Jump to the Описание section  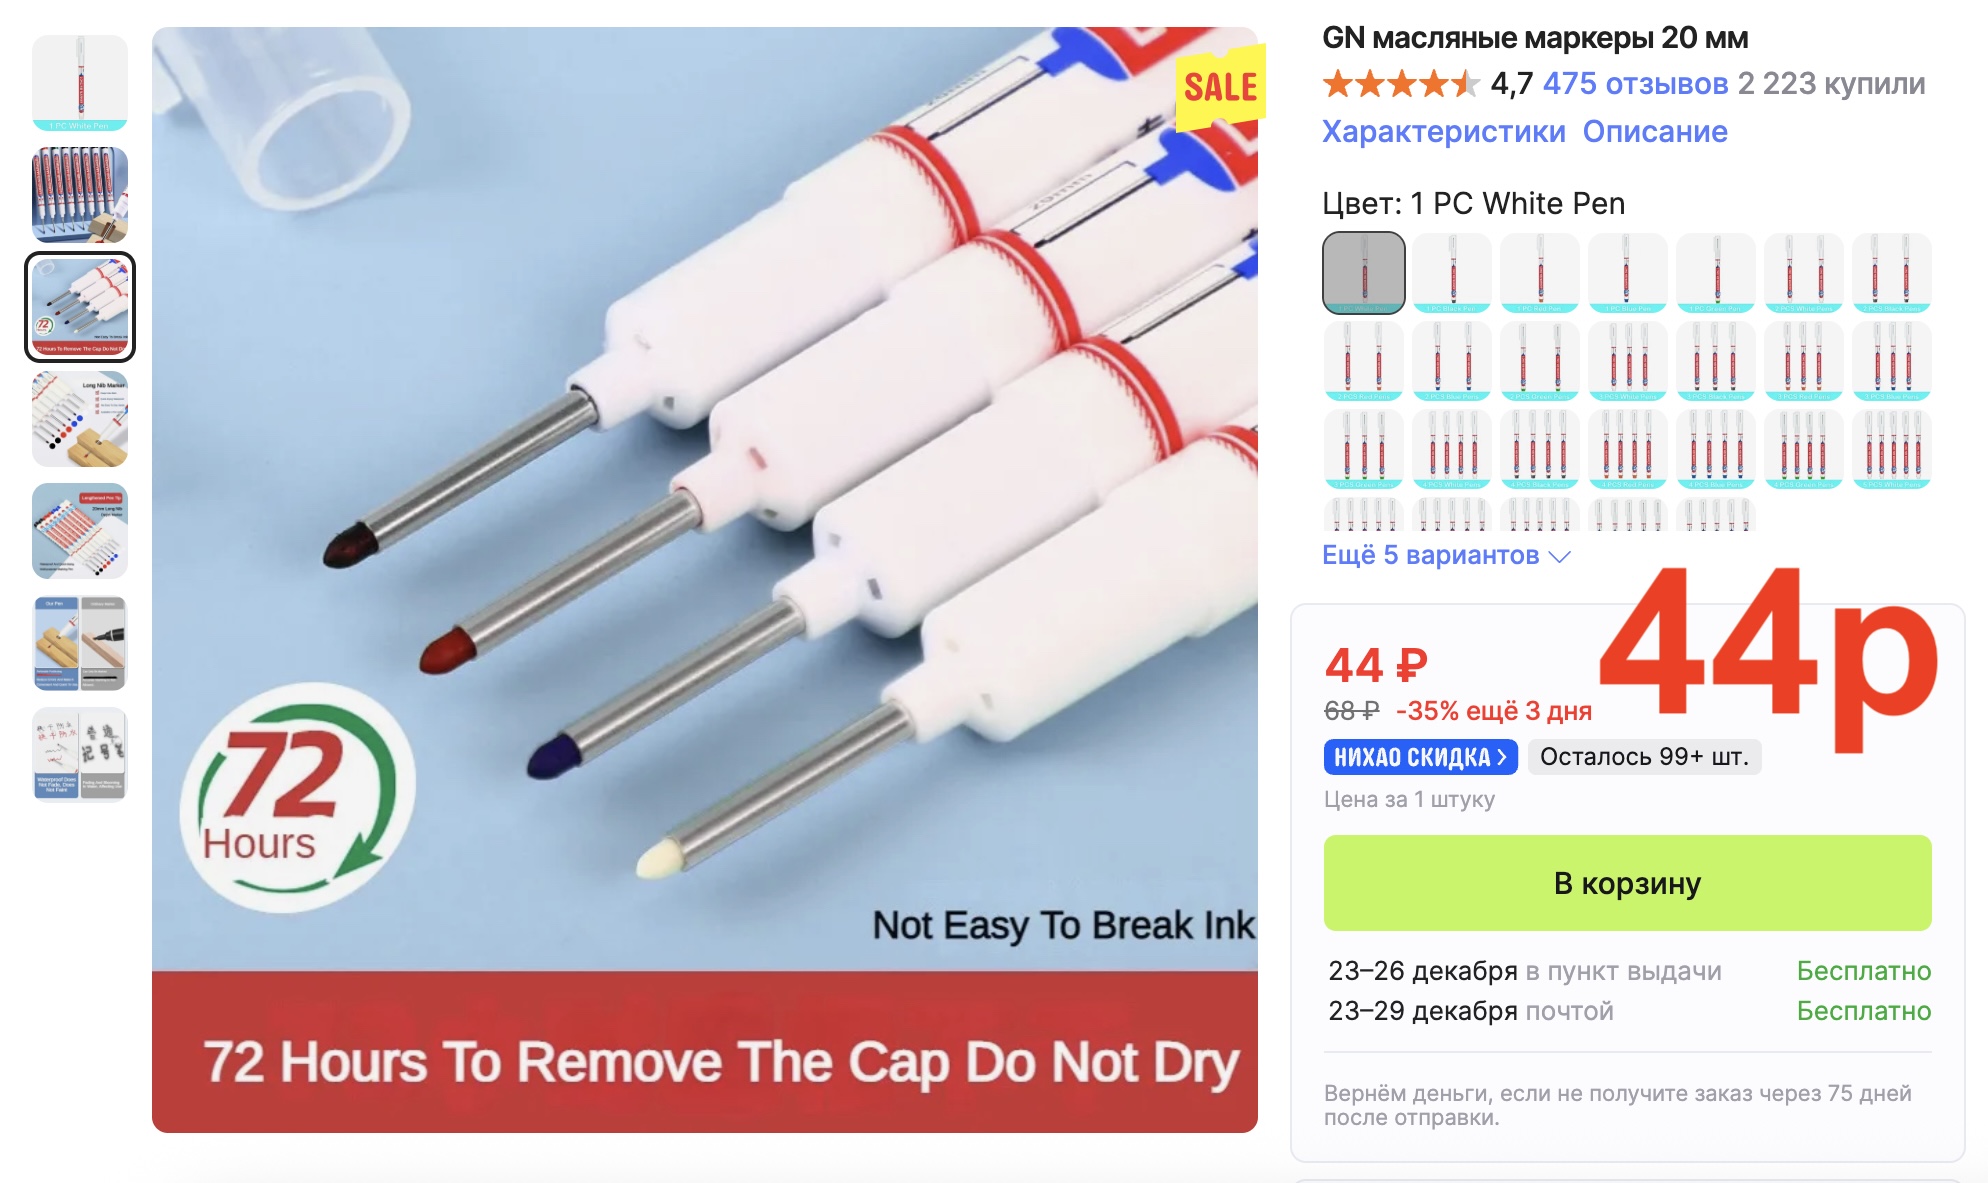(x=1655, y=131)
